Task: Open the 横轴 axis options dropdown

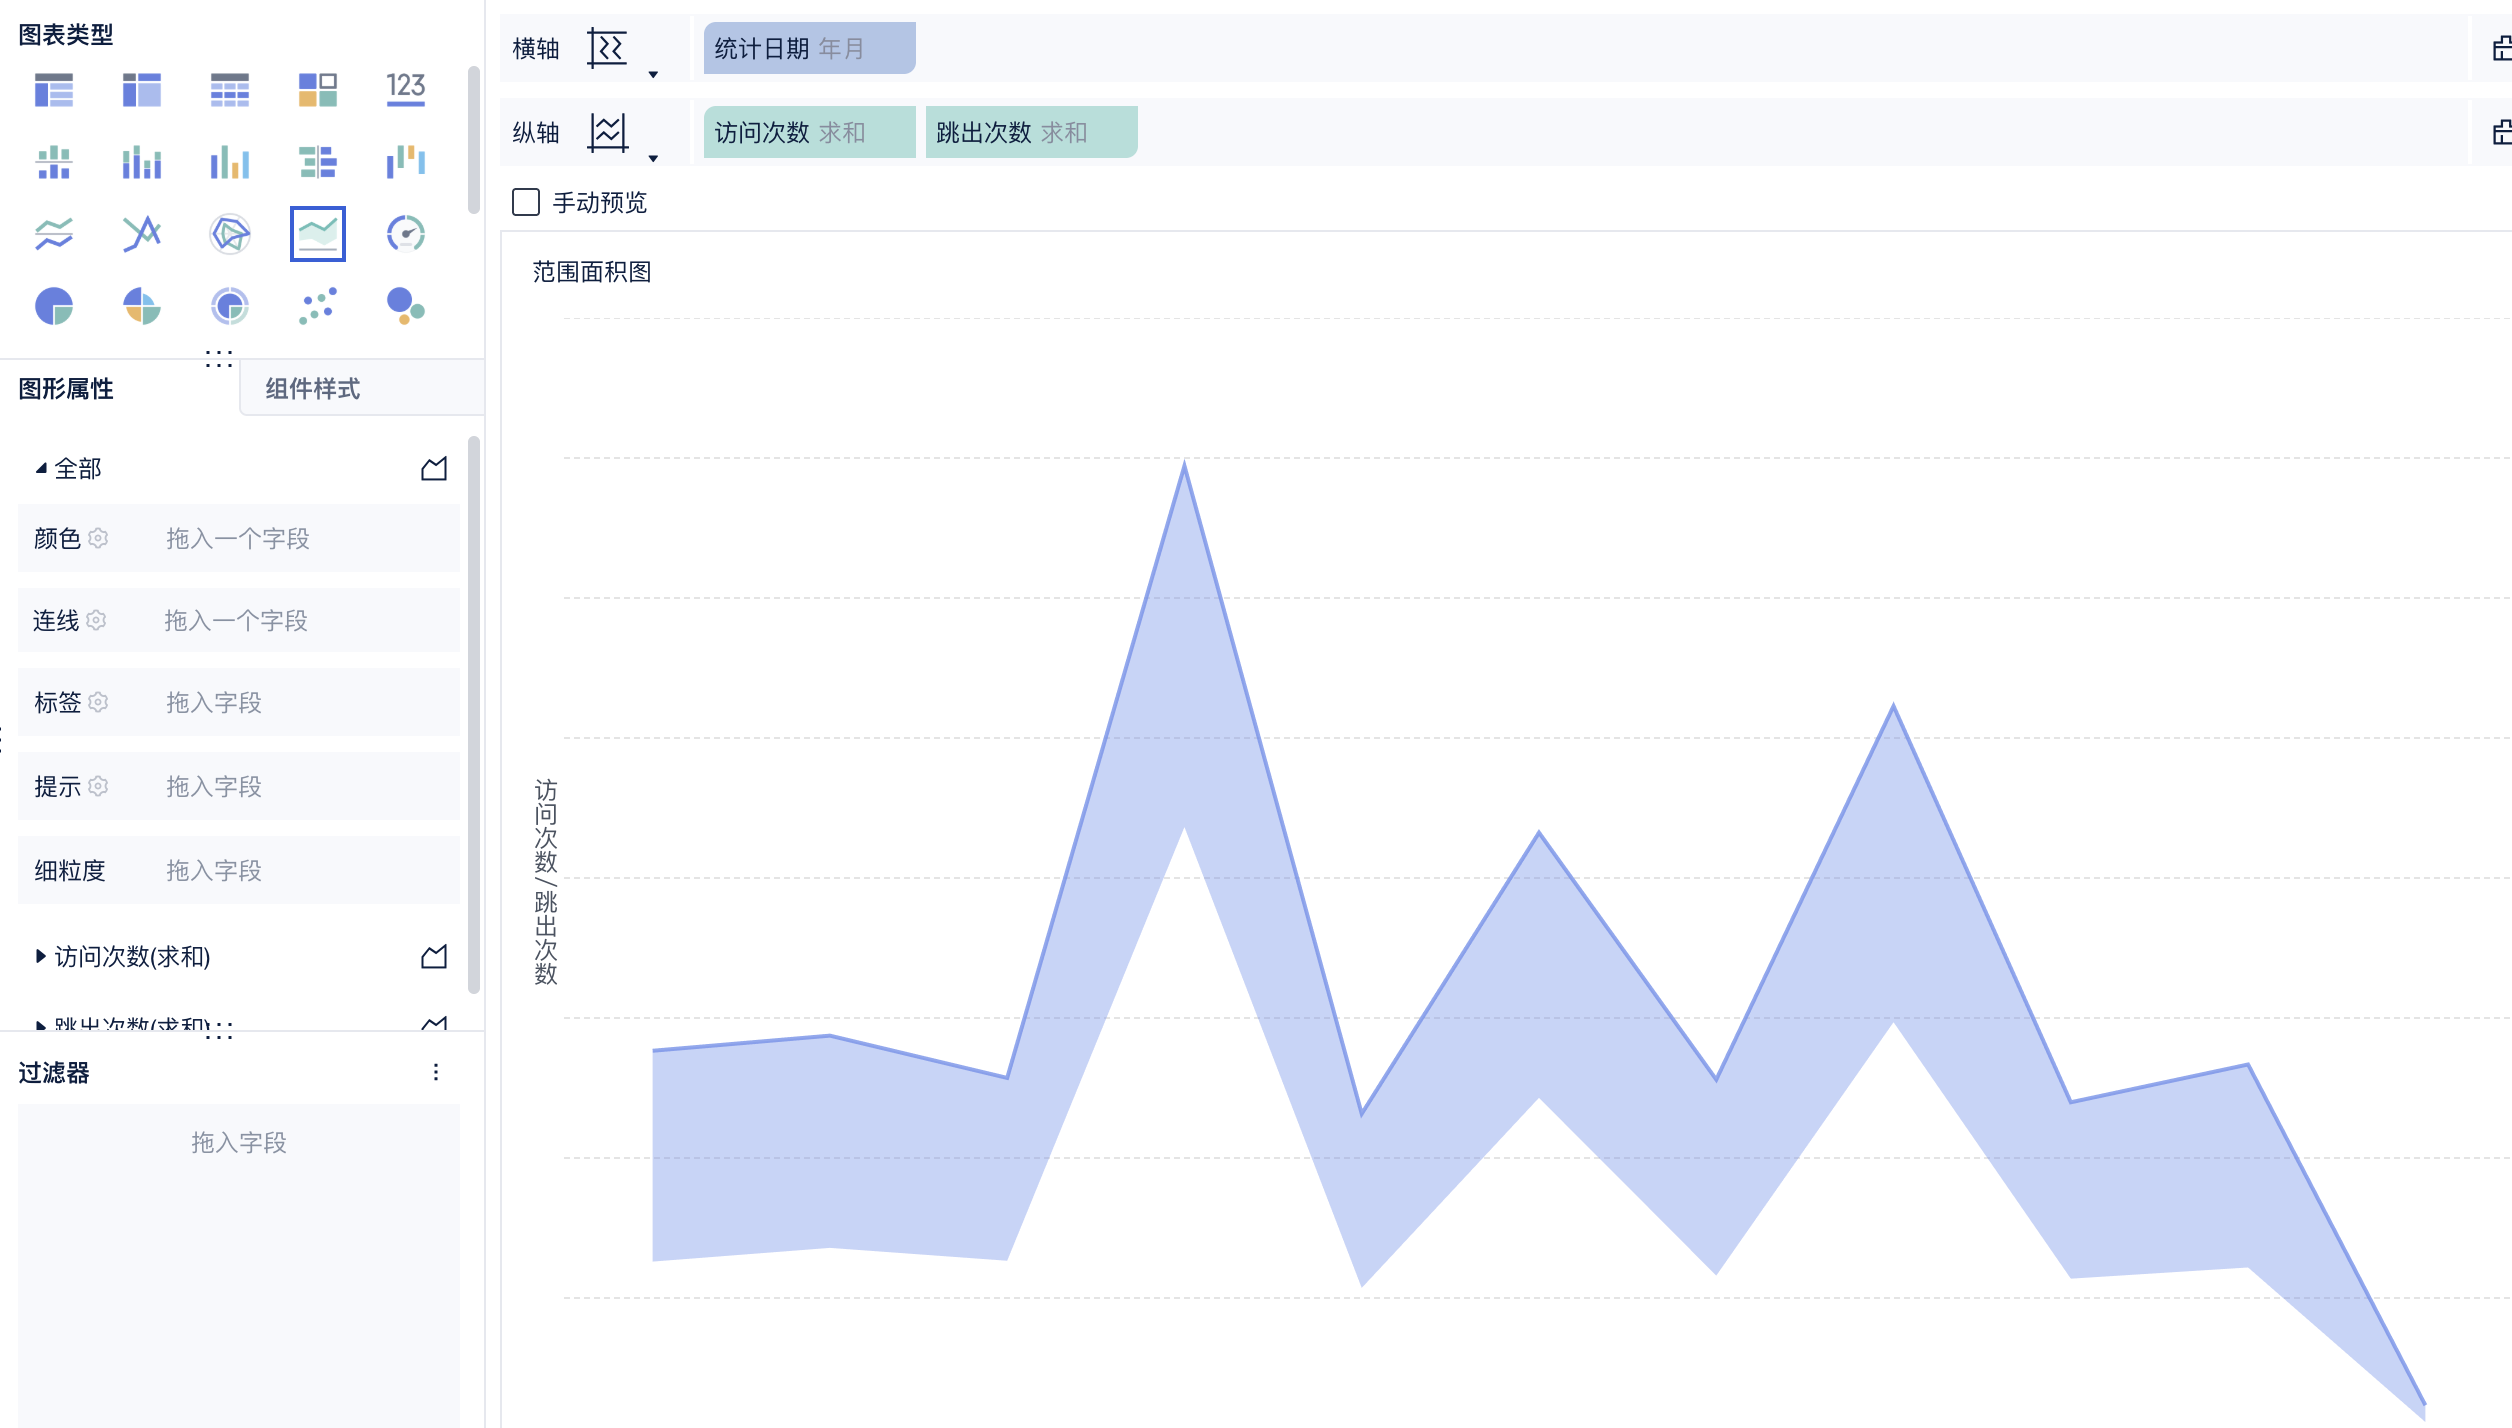Action: click(653, 75)
